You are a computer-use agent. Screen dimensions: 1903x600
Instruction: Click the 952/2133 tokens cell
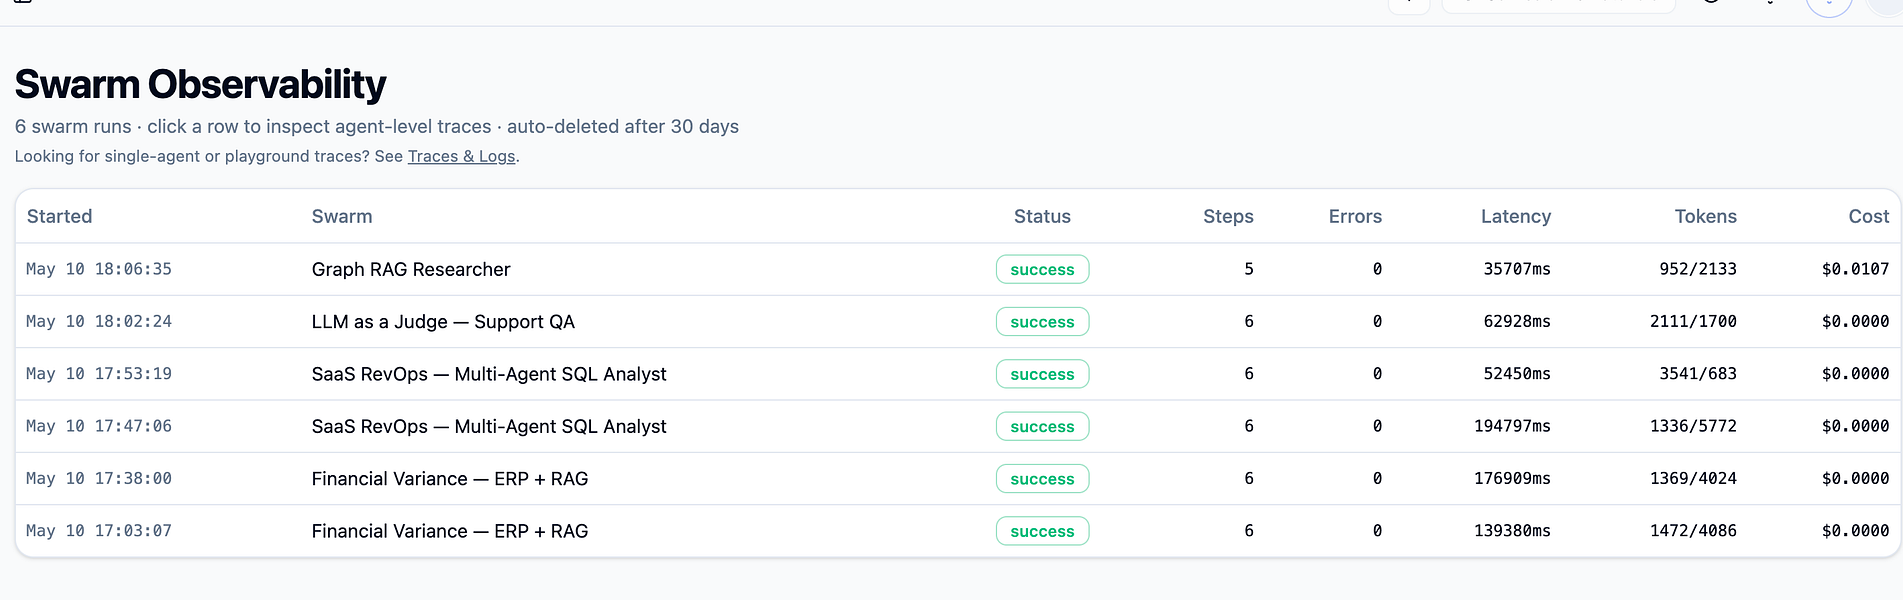tap(1697, 269)
